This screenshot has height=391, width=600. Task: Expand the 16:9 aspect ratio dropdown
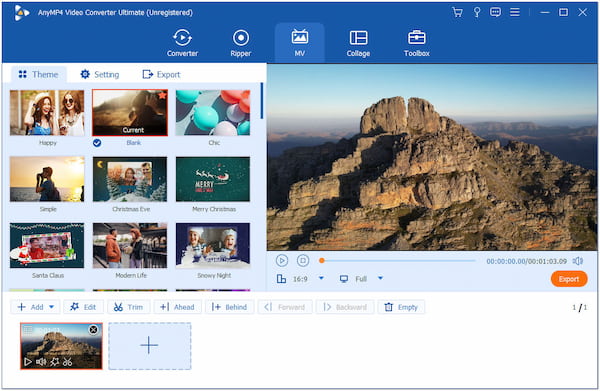tap(321, 278)
